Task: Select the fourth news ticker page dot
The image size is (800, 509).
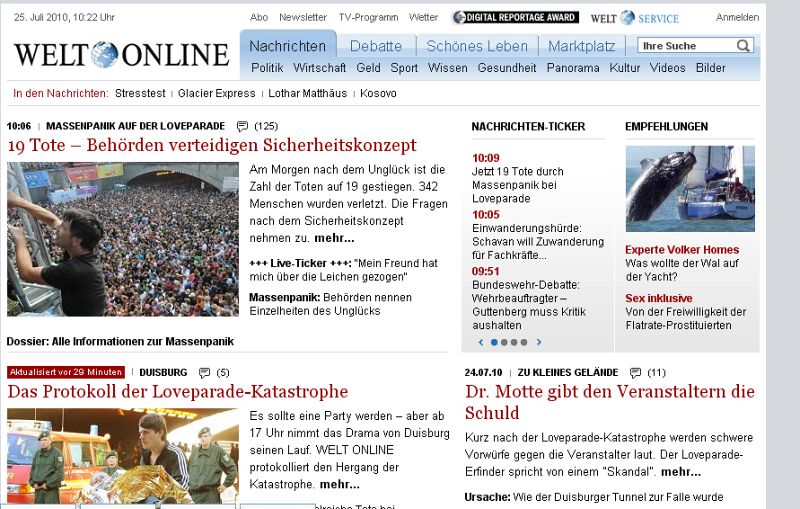Action: [x=524, y=342]
